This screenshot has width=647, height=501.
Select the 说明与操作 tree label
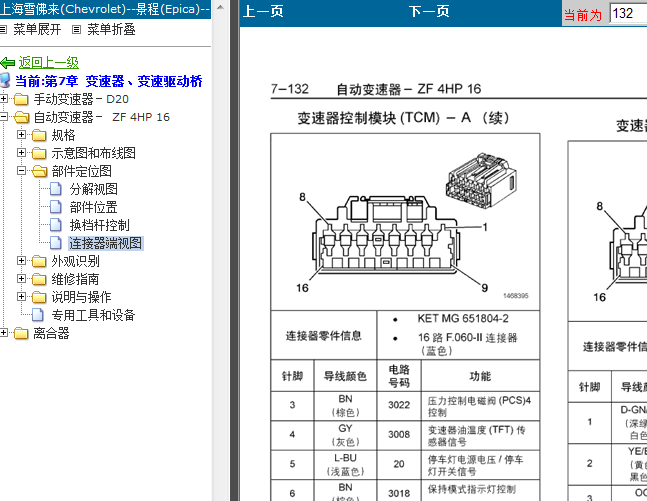pyautogui.click(x=81, y=297)
